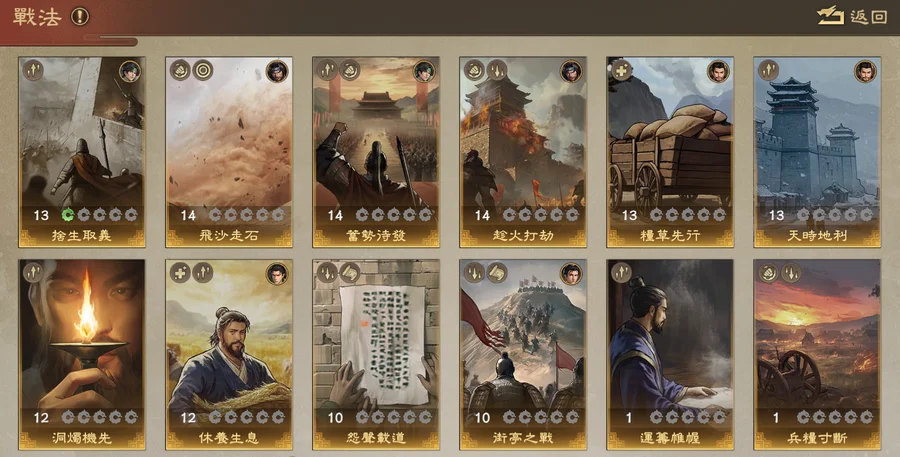This screenshot has height=457, width=900.
Task: Click the green star on the 捨生取義 card
Action: pos(68,215)
